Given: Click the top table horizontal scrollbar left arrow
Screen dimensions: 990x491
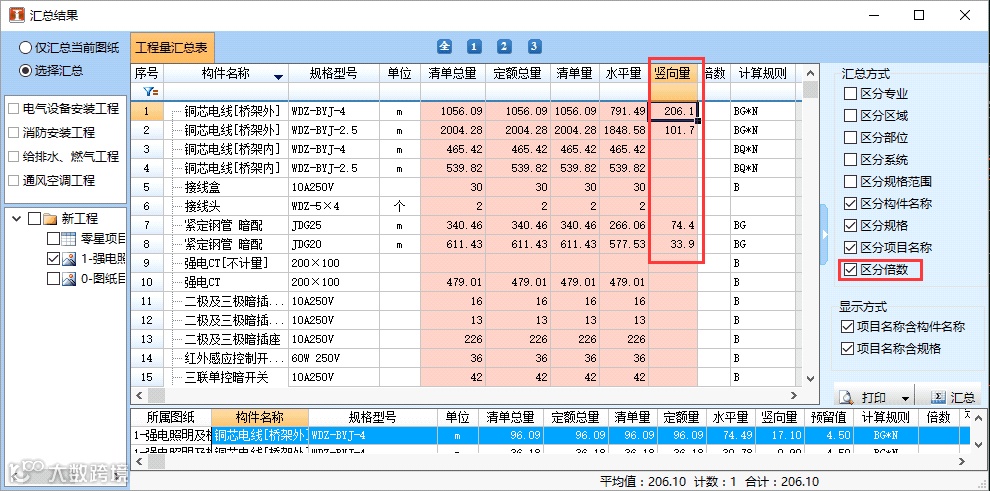Looking at the screenshot, I should coord(139,396).
